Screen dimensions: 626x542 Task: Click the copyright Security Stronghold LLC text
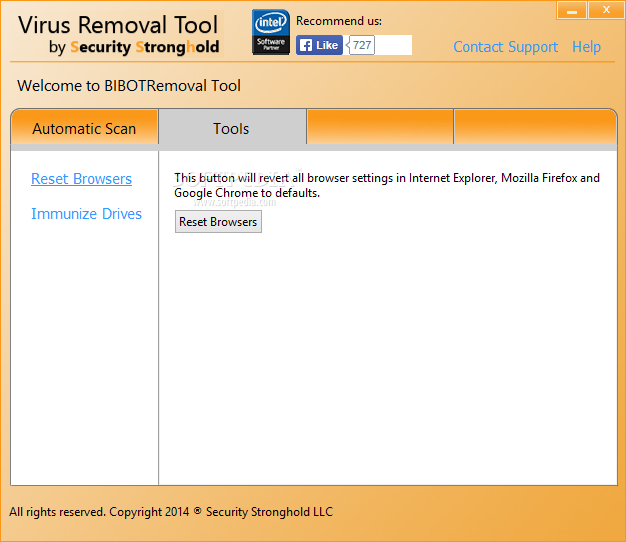(171, 512)
